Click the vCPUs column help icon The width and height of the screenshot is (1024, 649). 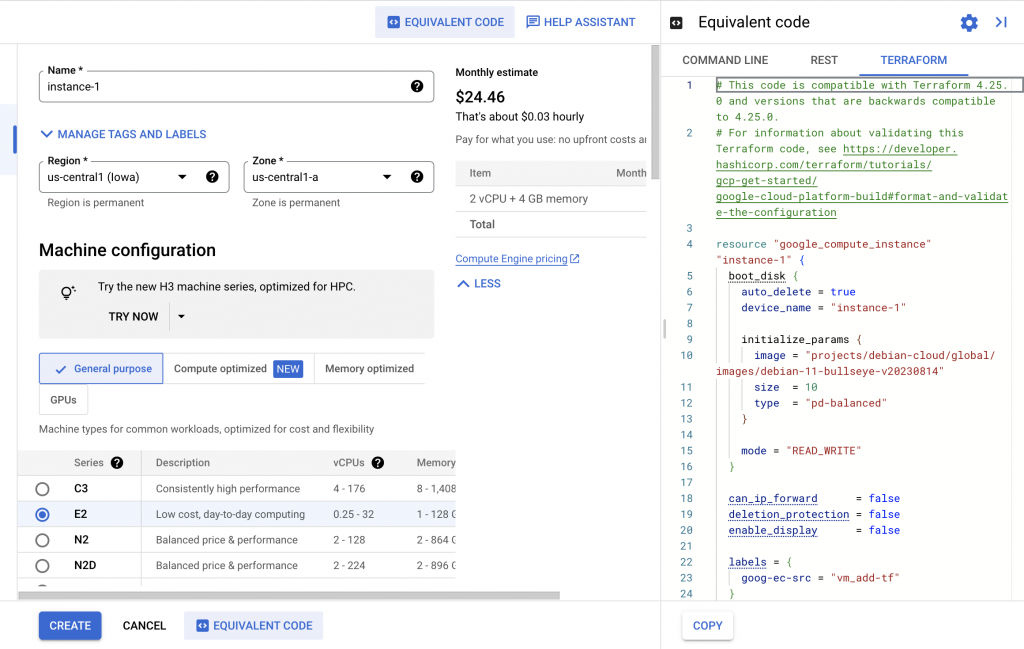point(377,463)
